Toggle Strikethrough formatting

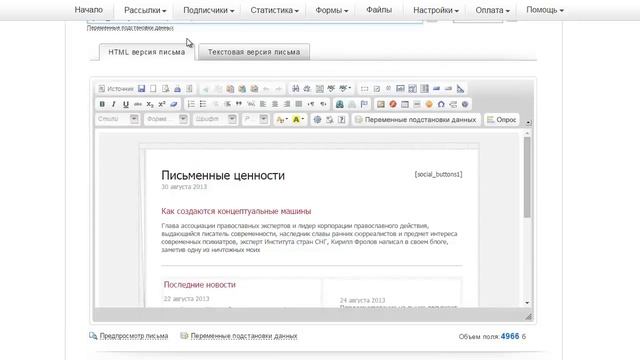[138, 104]
